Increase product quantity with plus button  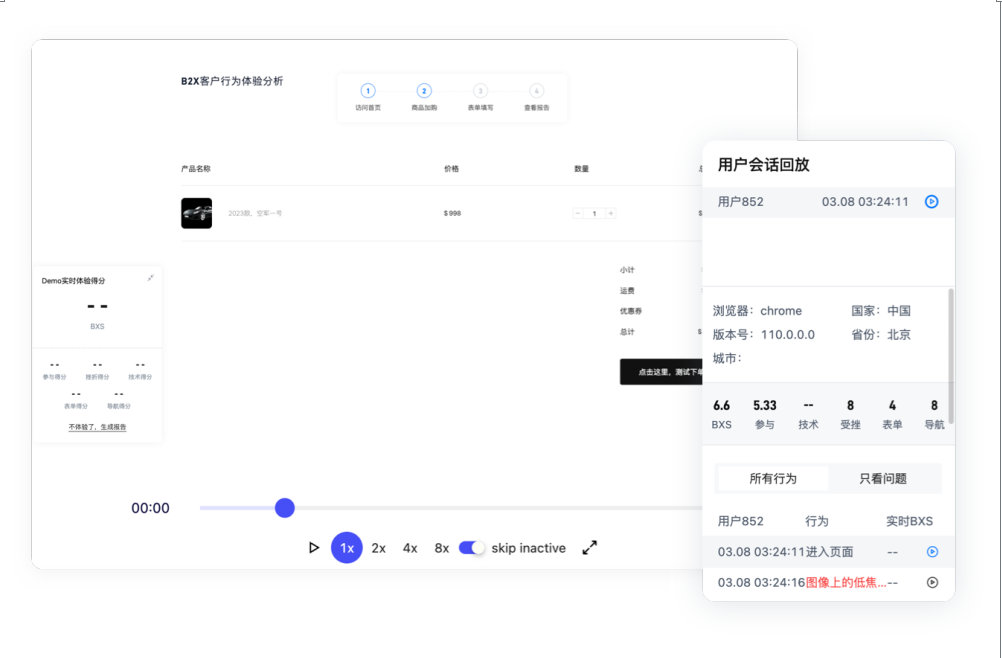click(x=610, y=213)
